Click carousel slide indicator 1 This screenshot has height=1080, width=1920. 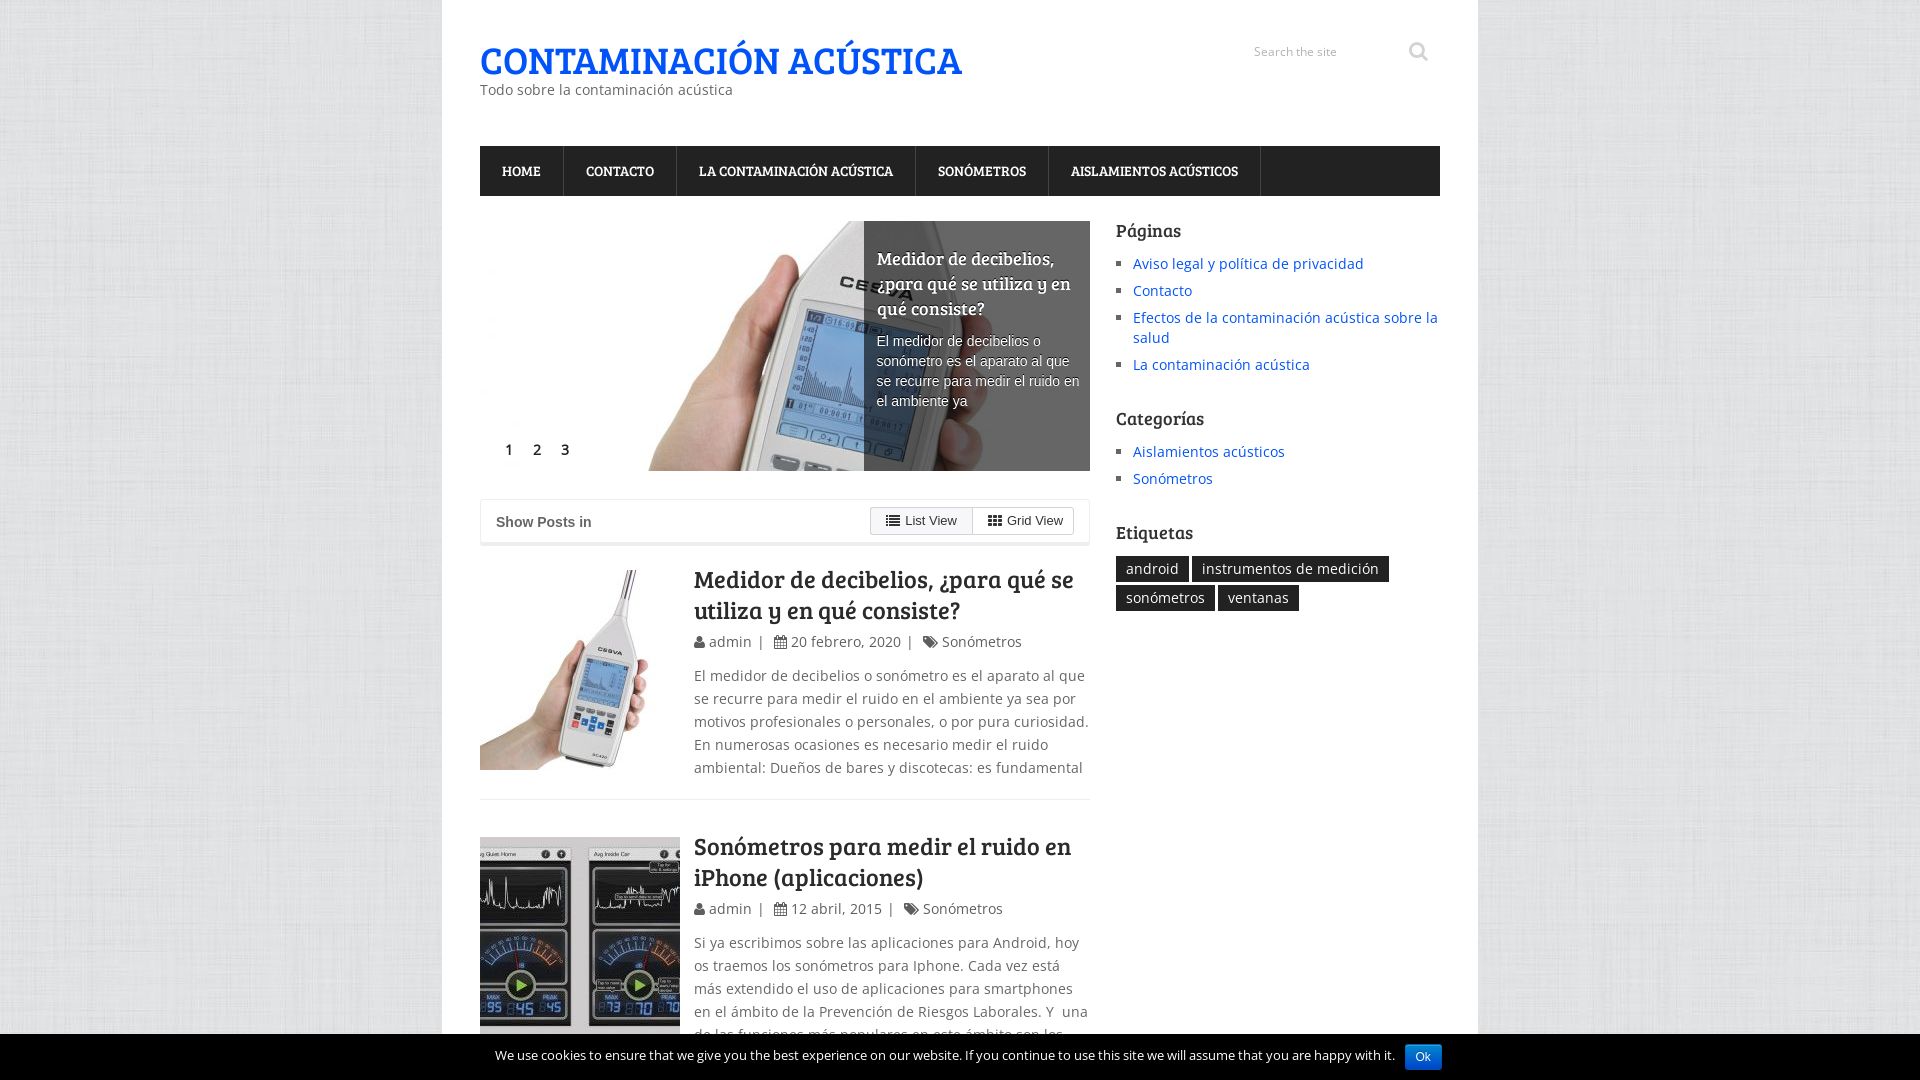[x=508, y=448]
